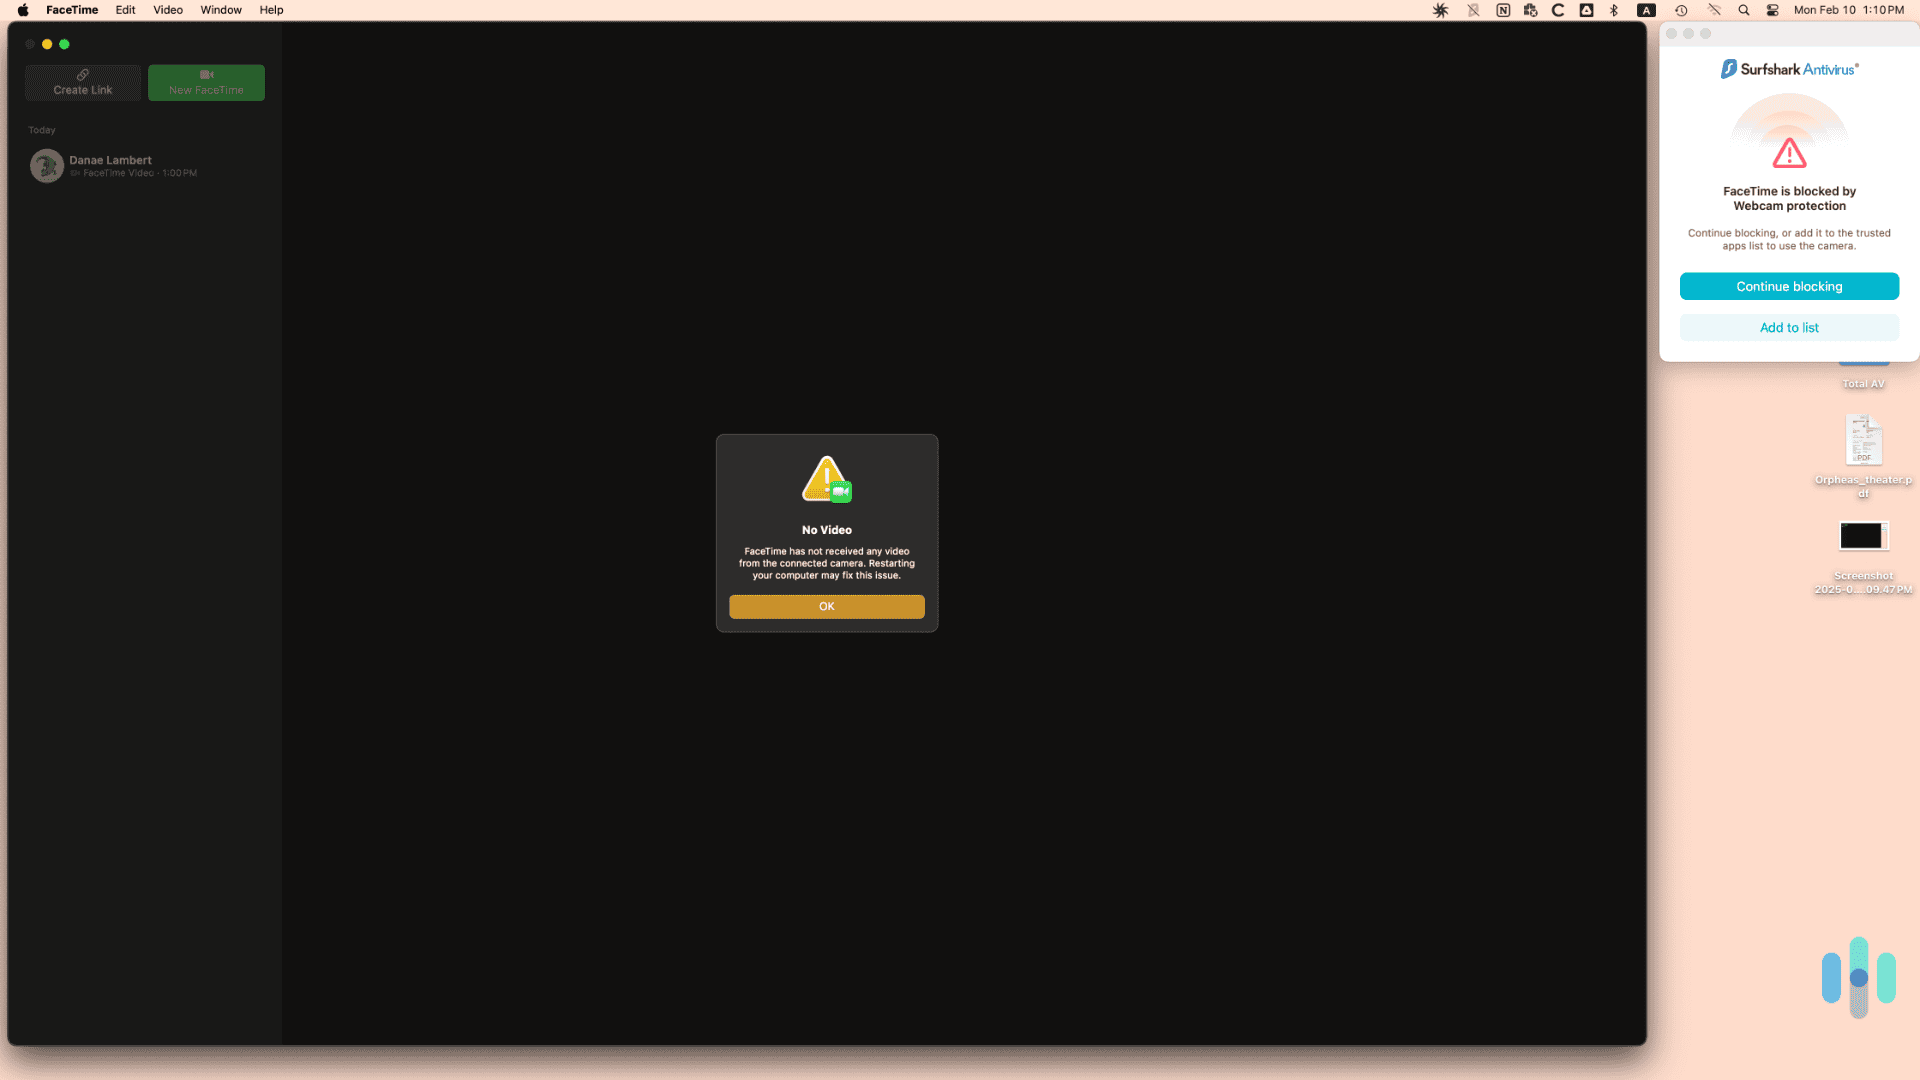The height and width of the screenshot is (1080, 1920).
Task: Open the Edit menu
Action: 125,10
